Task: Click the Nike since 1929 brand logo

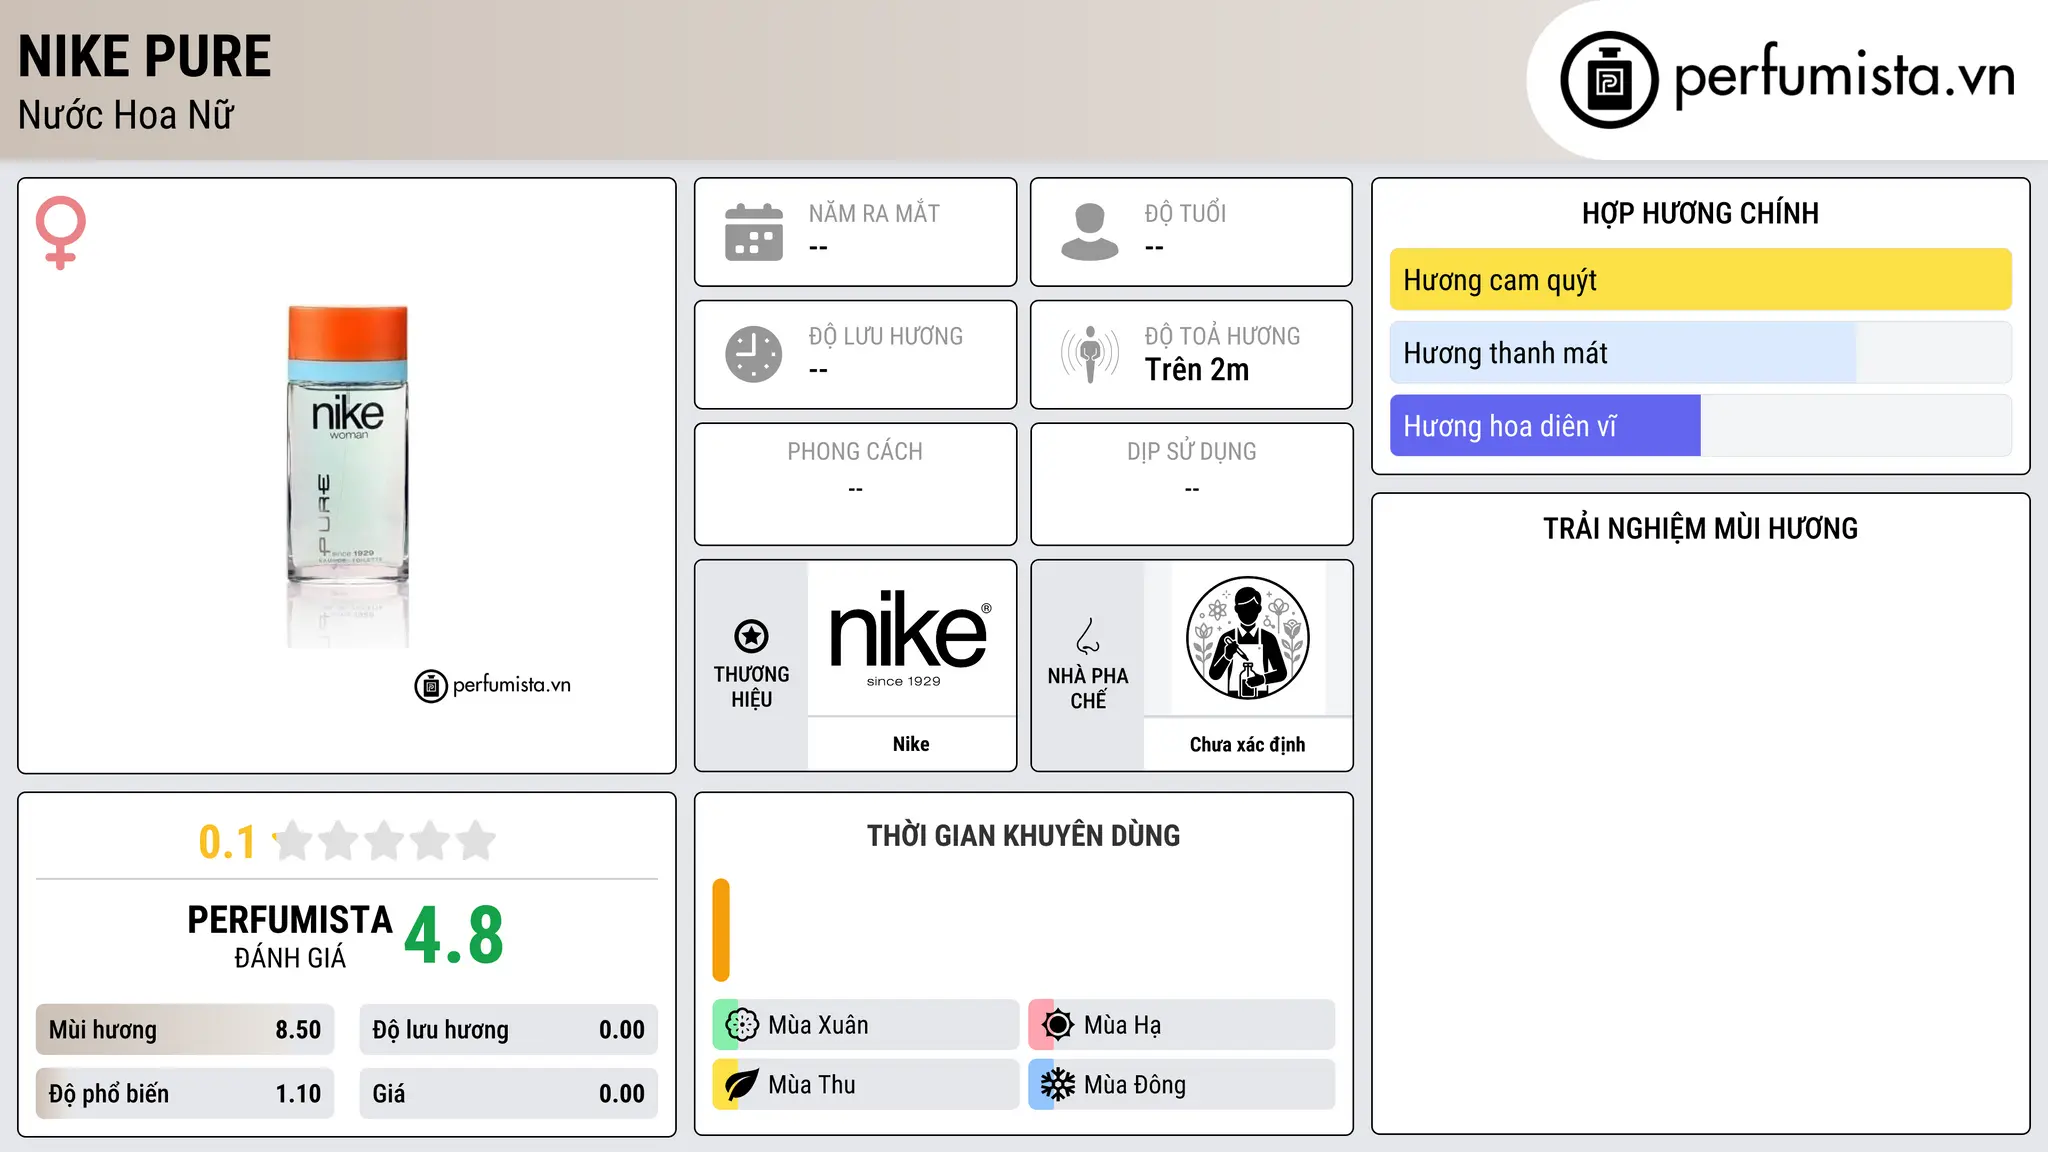Action: click(x=910, y=638)
